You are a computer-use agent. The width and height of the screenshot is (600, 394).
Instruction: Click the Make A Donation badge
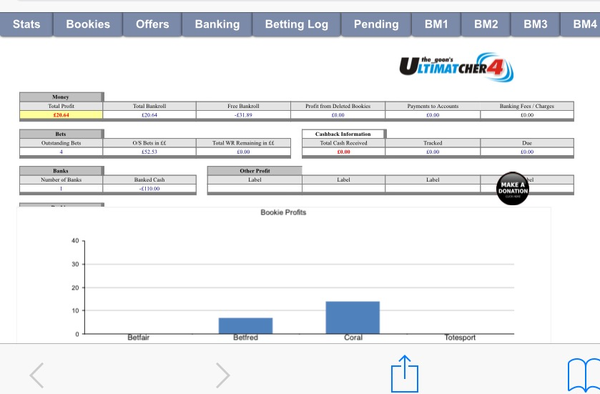point(513,188)
